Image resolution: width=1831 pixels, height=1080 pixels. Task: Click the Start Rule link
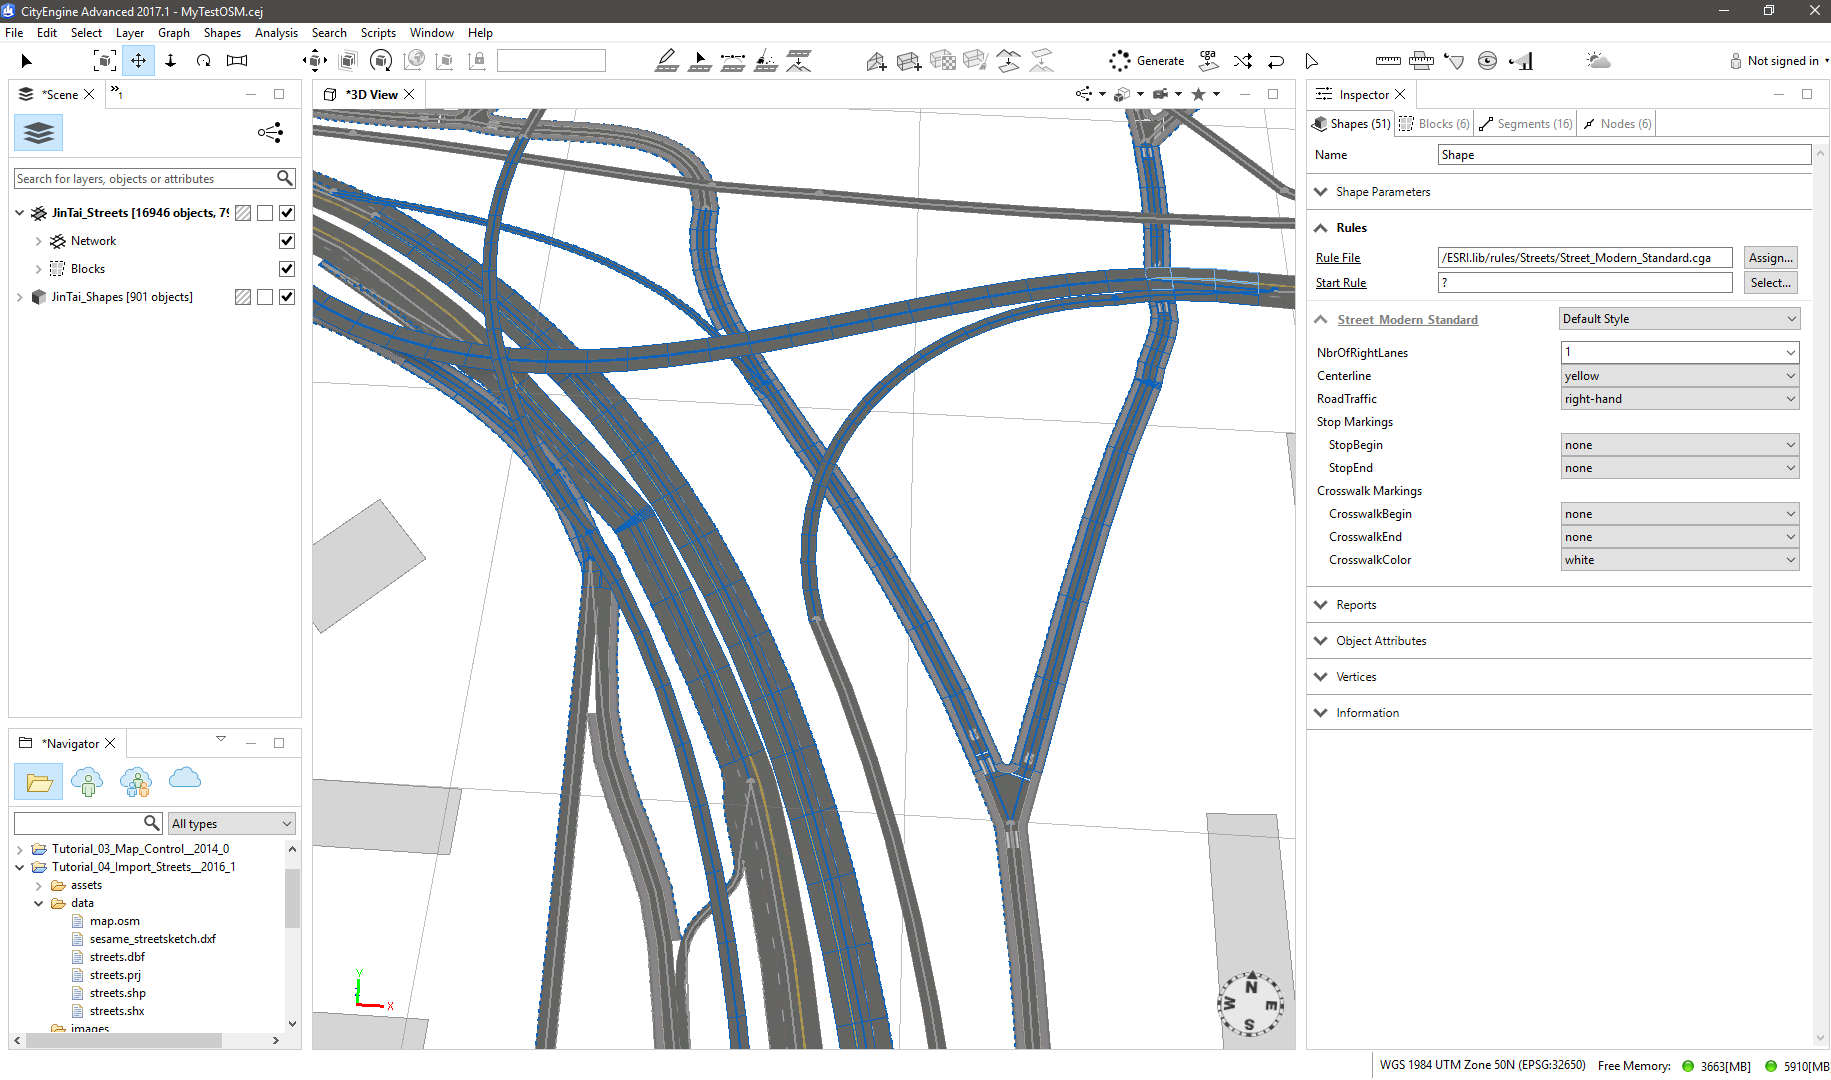[x=1341, y=283]
